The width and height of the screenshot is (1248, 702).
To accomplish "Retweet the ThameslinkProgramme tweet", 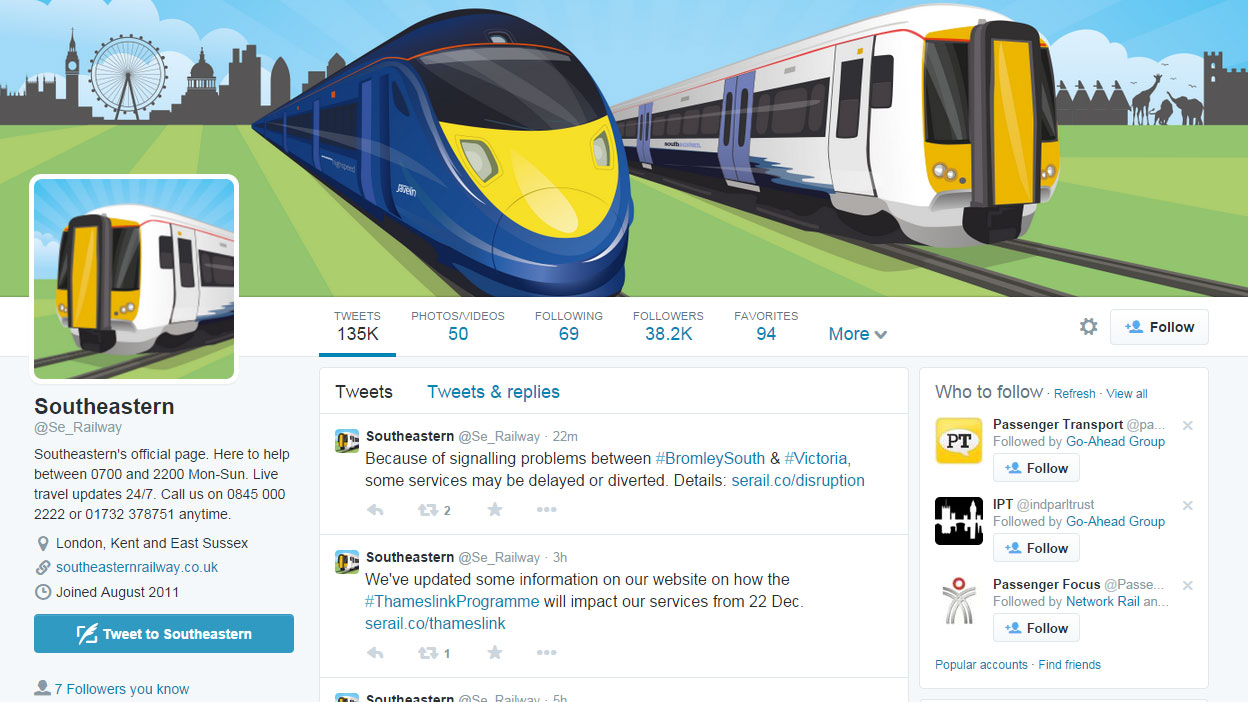I will click(434, 654).
